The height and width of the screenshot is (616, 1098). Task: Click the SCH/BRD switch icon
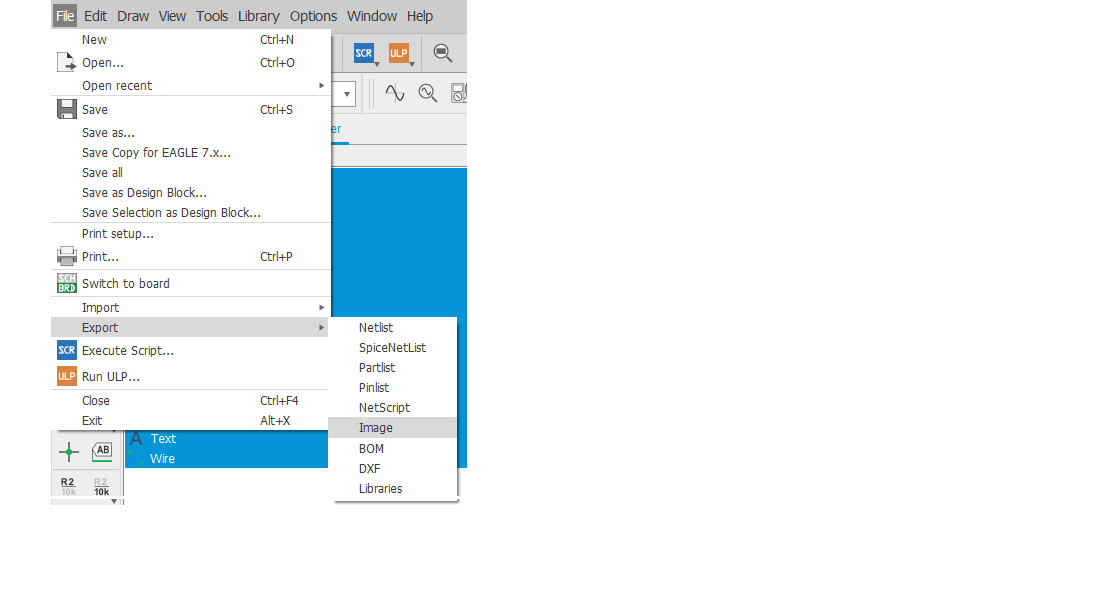click(x=67, y=283)
